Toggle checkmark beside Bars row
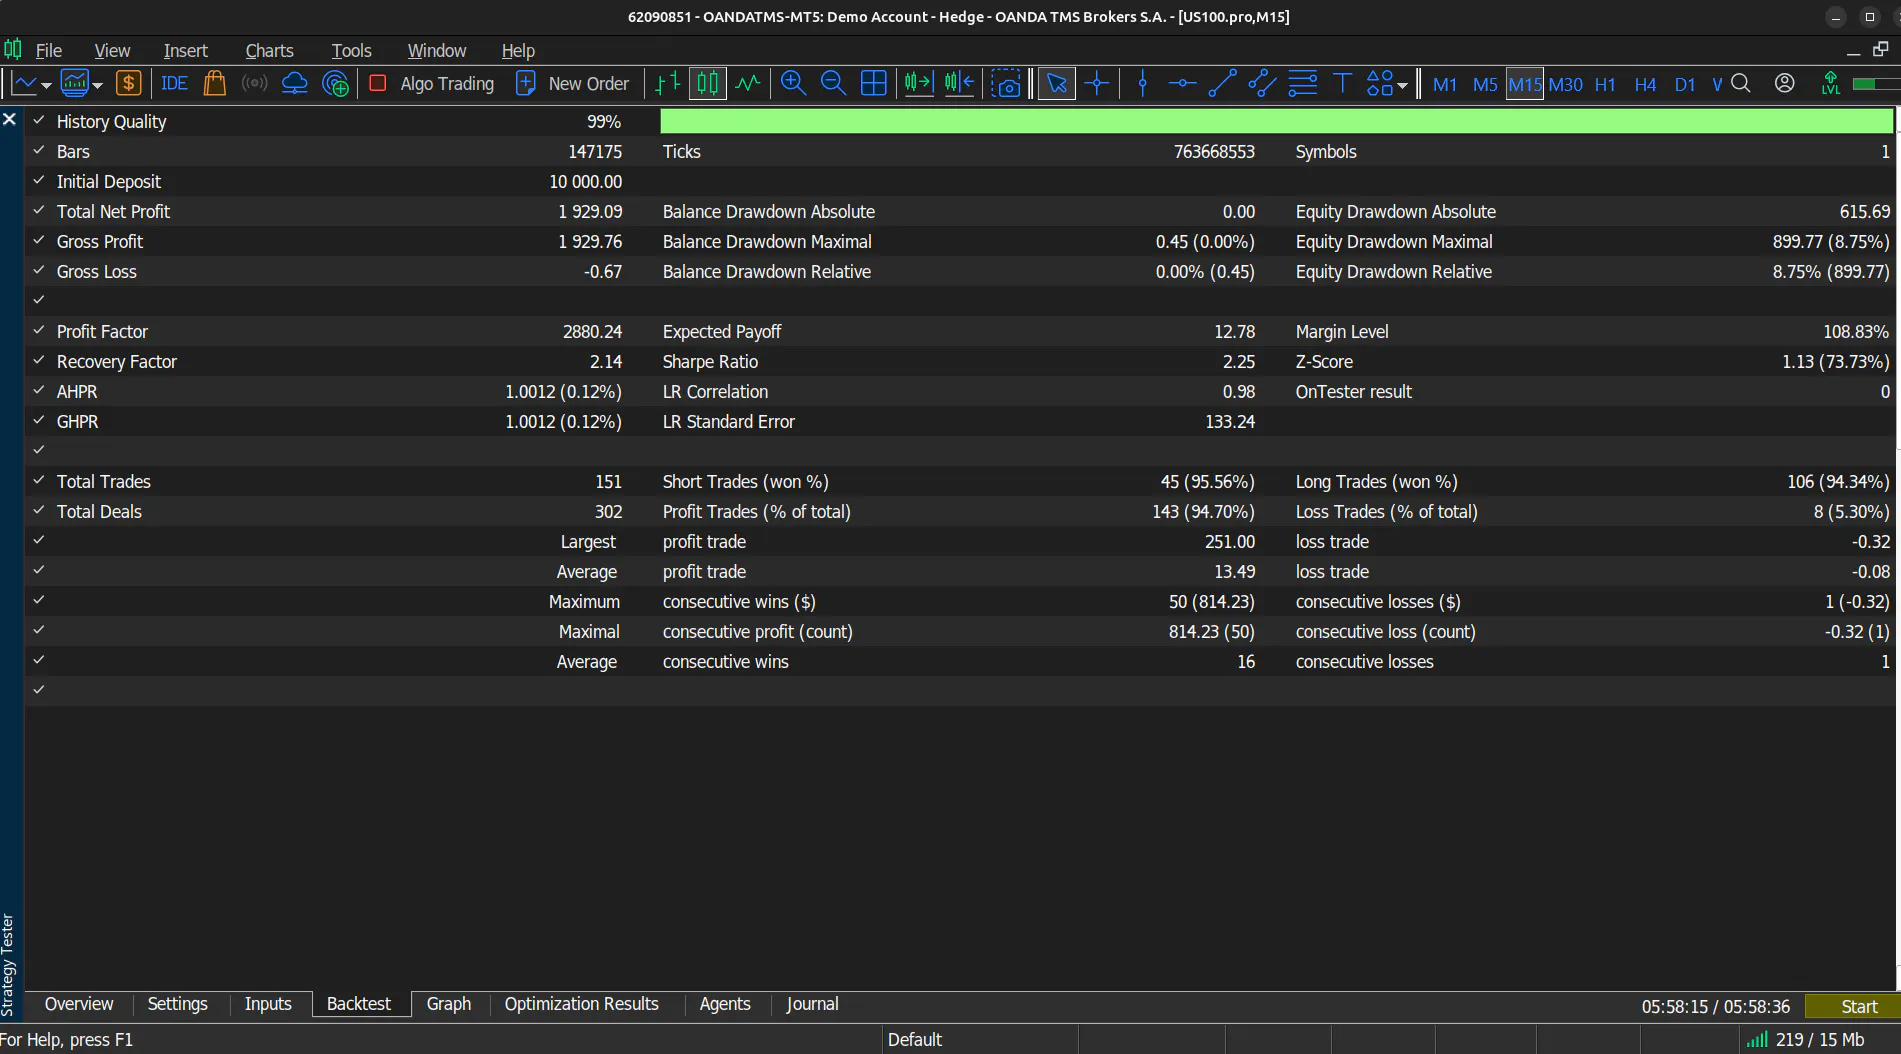Image resolution: width=1901 pixels, height=1054 pixels. [39, 150]
